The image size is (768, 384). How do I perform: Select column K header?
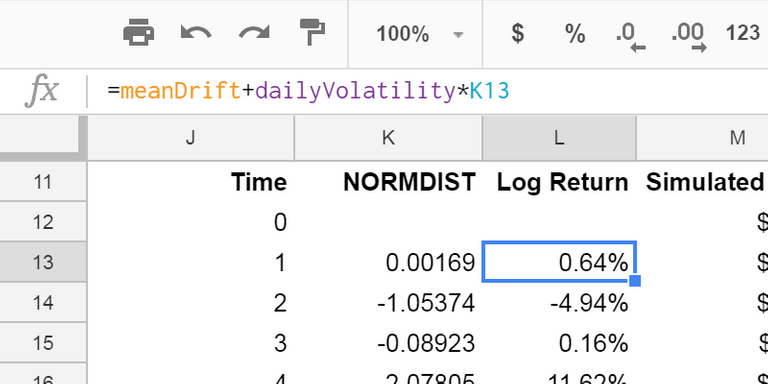(388, 138)
